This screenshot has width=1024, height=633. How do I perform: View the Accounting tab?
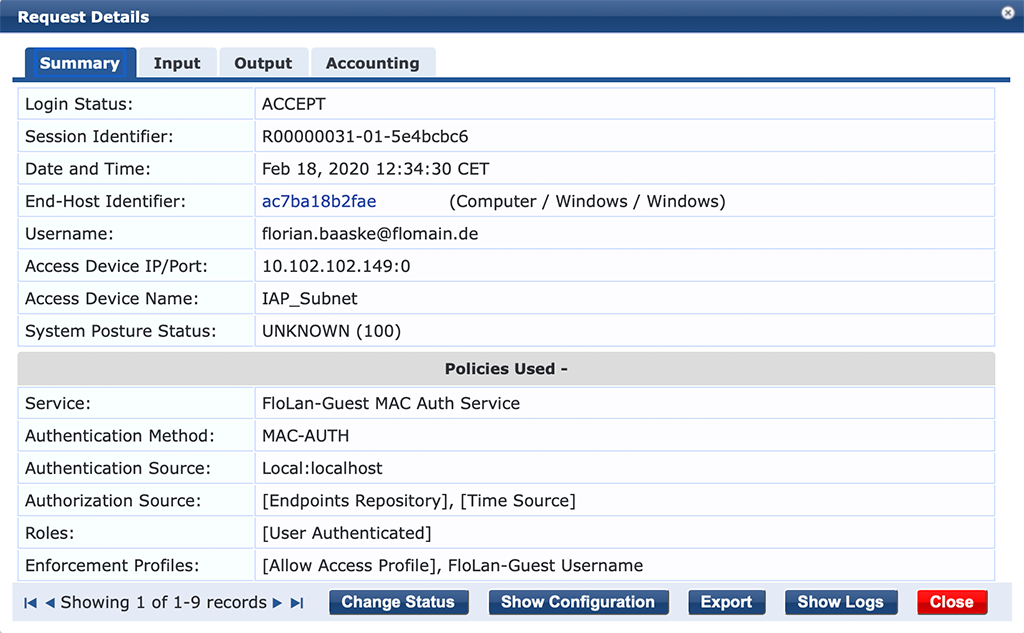point(372,62)
